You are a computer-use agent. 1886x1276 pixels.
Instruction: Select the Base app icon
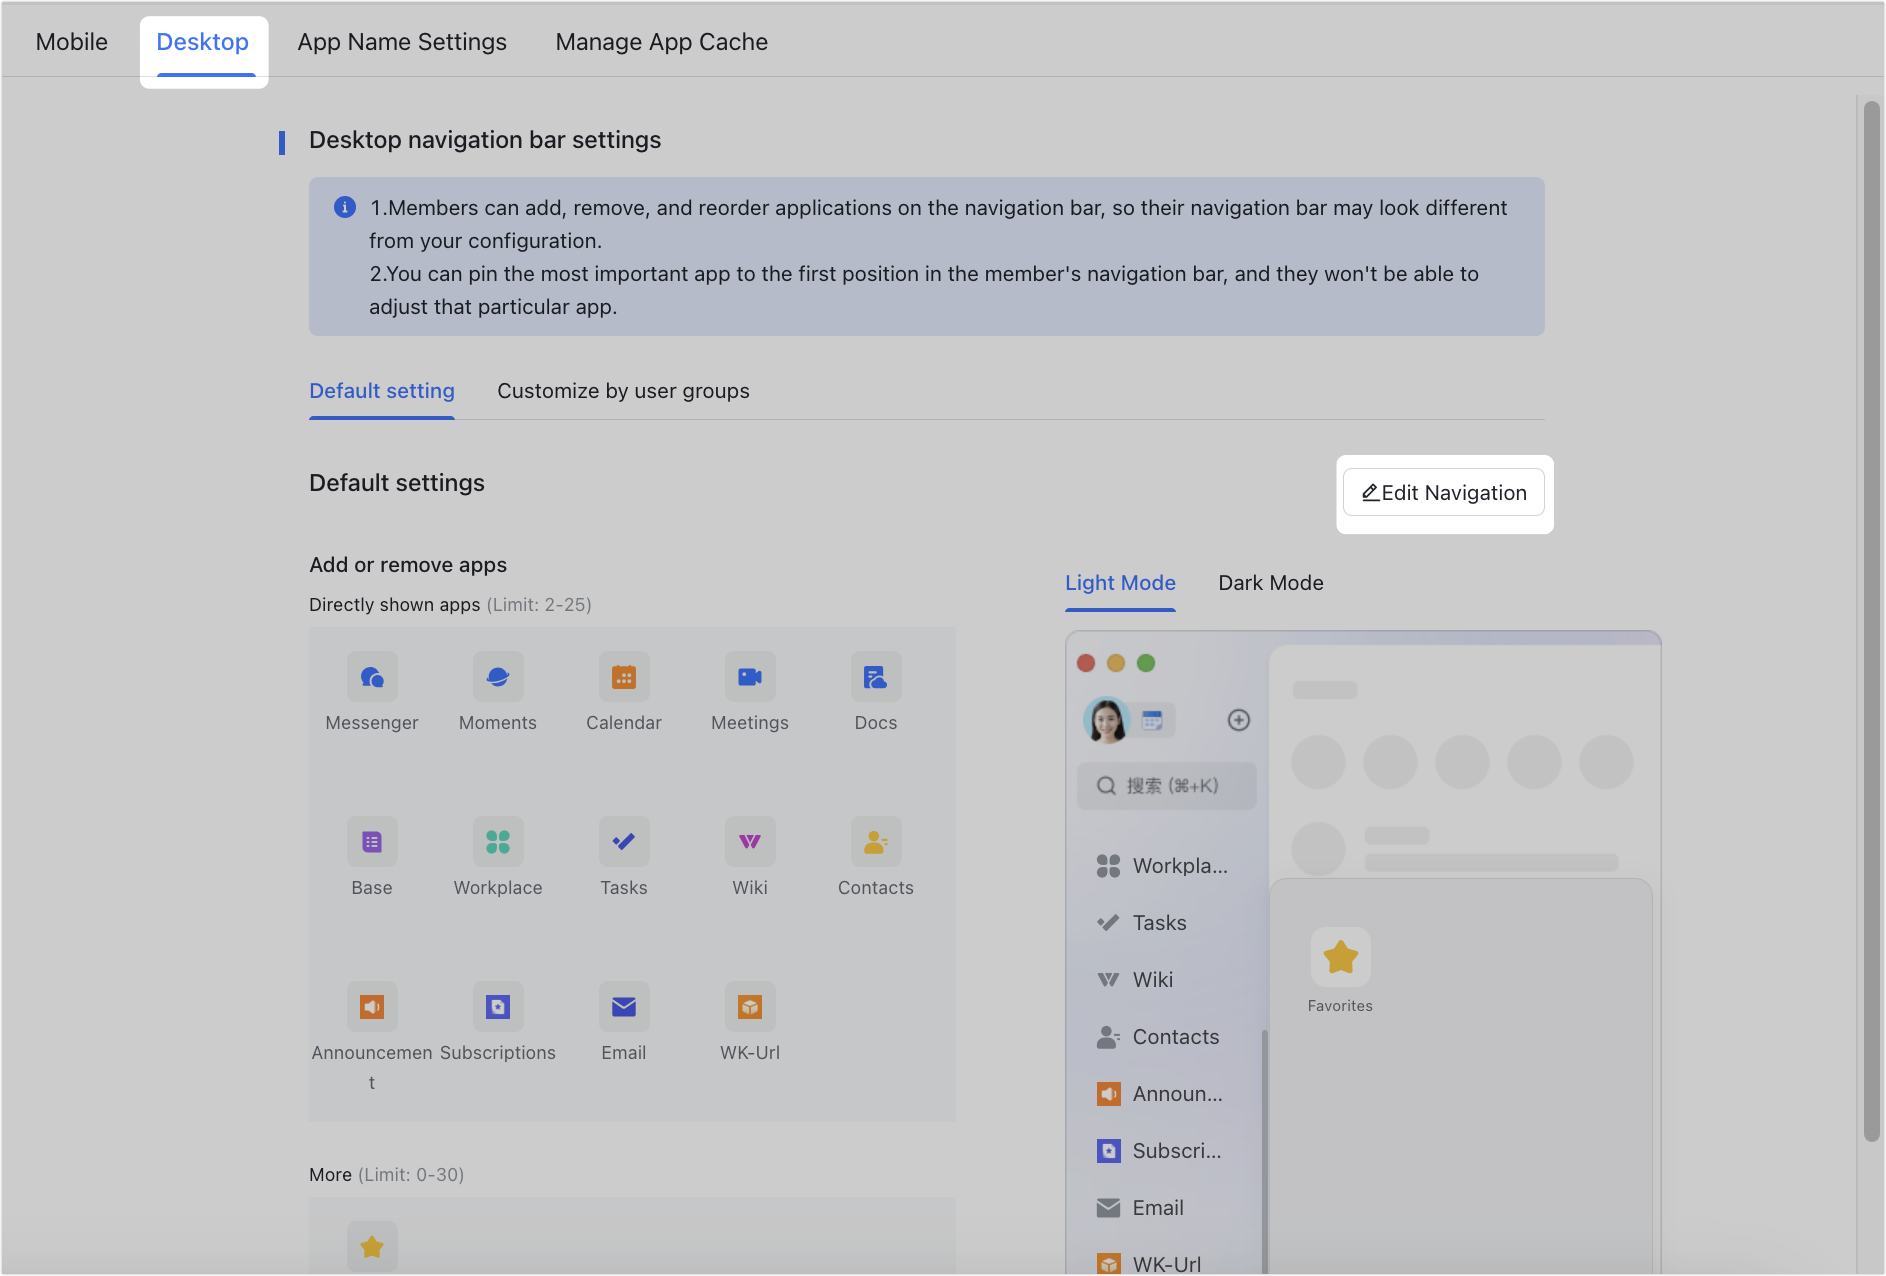(x=372, y=842)
